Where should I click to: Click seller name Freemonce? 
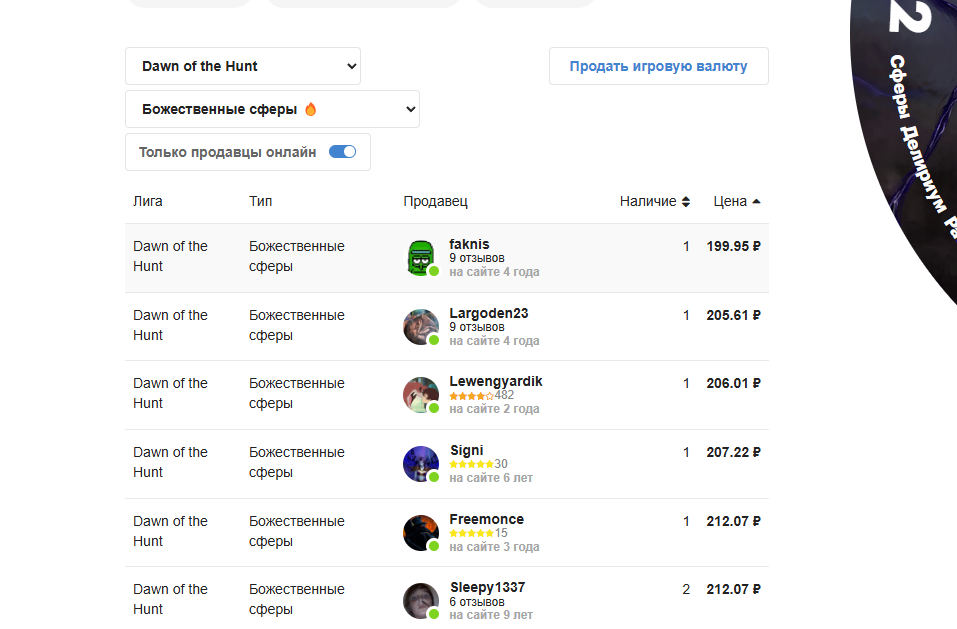[486, 519]
